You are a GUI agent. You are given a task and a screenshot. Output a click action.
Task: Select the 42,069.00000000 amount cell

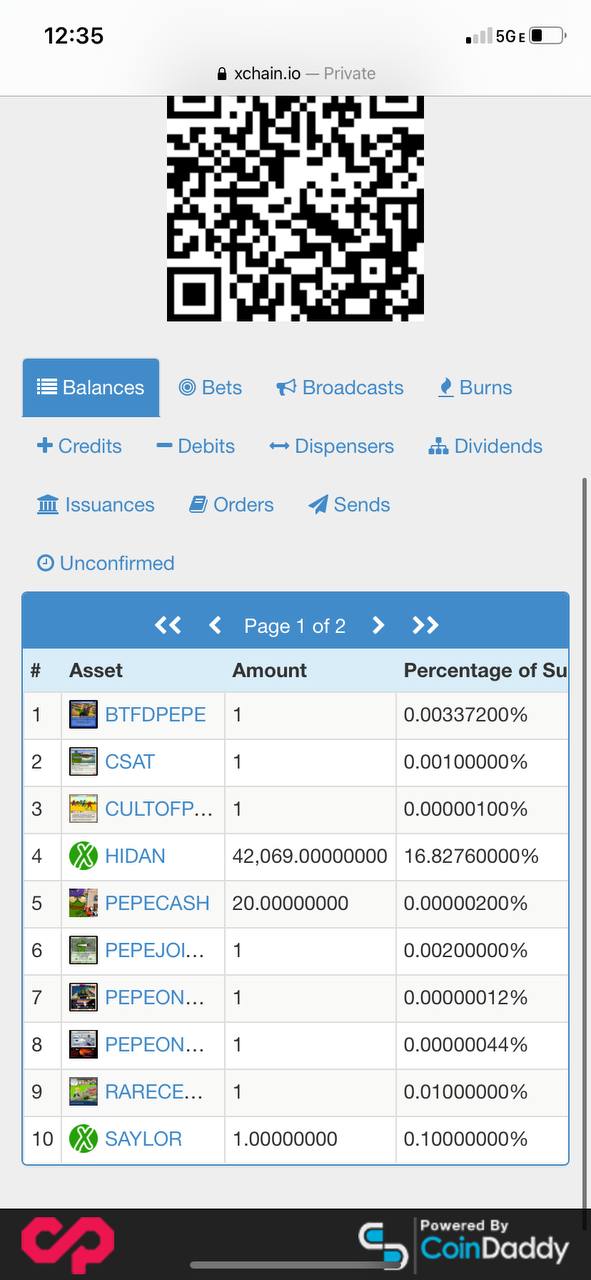[310, 856]
